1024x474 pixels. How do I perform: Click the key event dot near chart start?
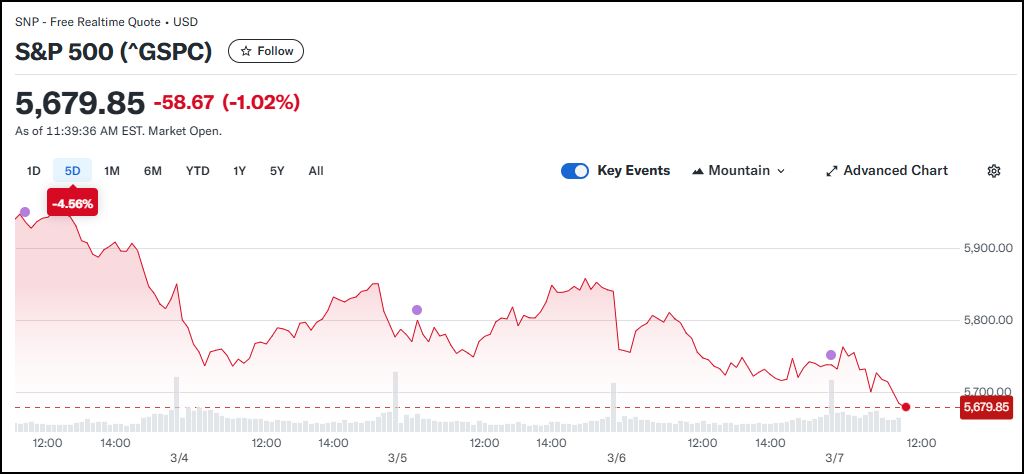pyautogui.click(x=25, y=212)
